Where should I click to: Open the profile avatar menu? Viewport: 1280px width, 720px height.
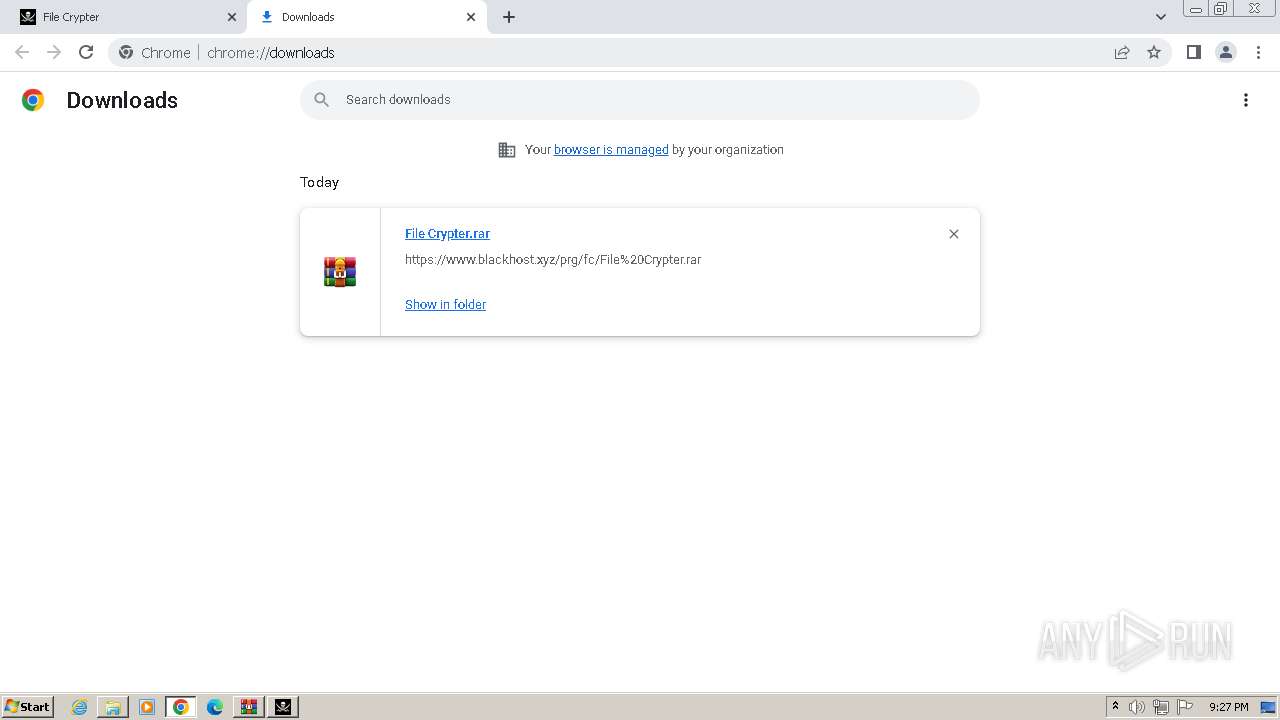tap(1226, 52)
